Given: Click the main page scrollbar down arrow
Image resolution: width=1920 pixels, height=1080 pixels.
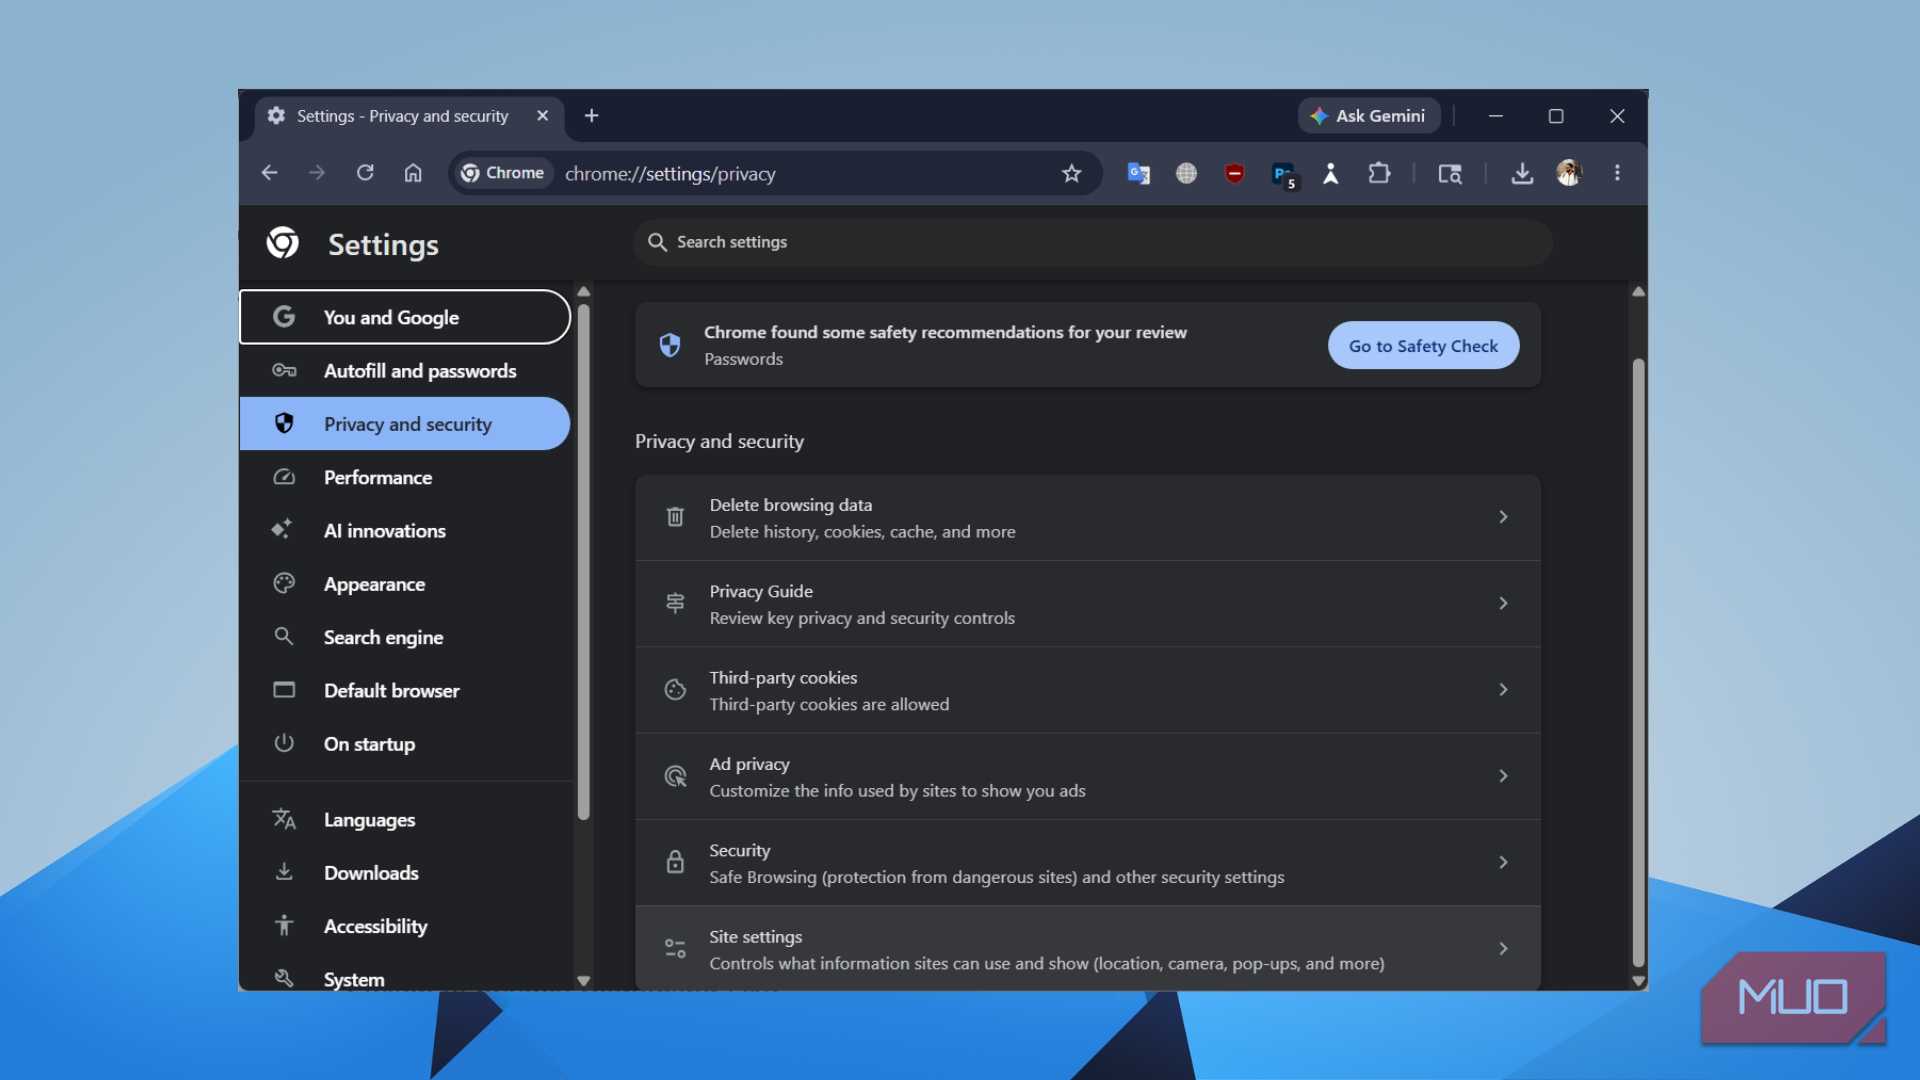Looking at the screenshot, I should (x=1638, y=981).
